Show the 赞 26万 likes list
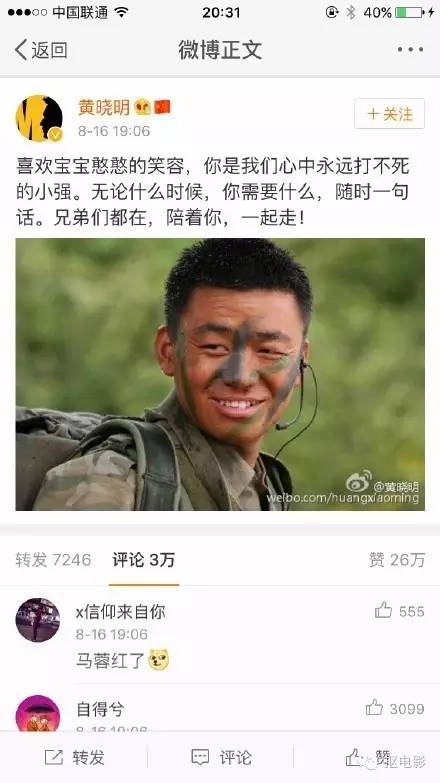The image size is (440, 783). tap(397, 560)
